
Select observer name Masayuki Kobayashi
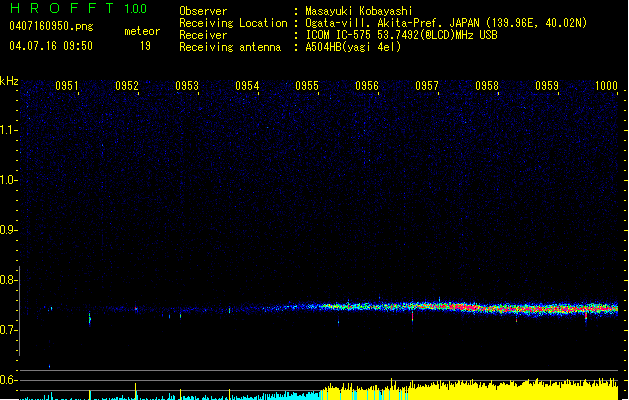pos(359,11)
